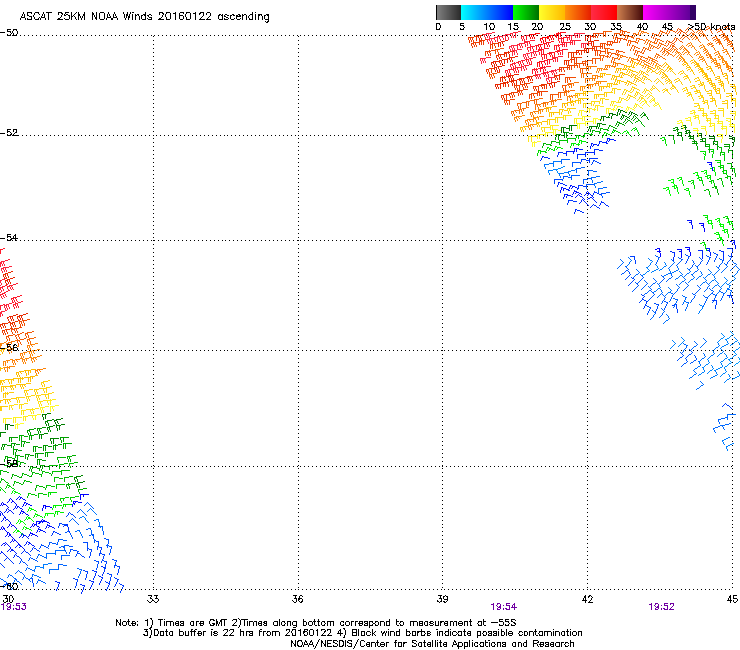The height and width of the screenshot is (650, 740).
Task: Click the chart title ASCAT 25KM NOAA Winds
Action: click(x=86, y=16)
